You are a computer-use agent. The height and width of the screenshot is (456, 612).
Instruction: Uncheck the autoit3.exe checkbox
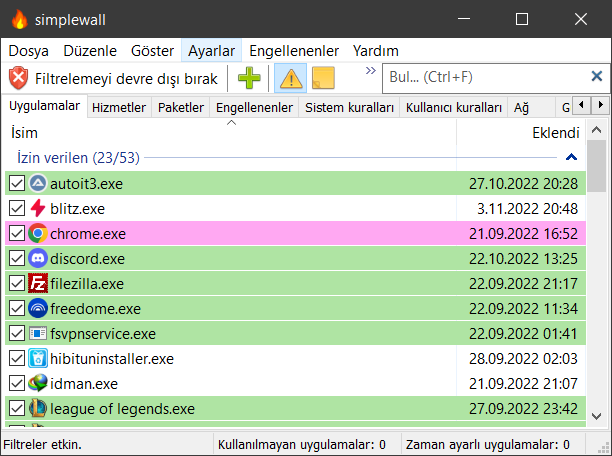(16, 183)
